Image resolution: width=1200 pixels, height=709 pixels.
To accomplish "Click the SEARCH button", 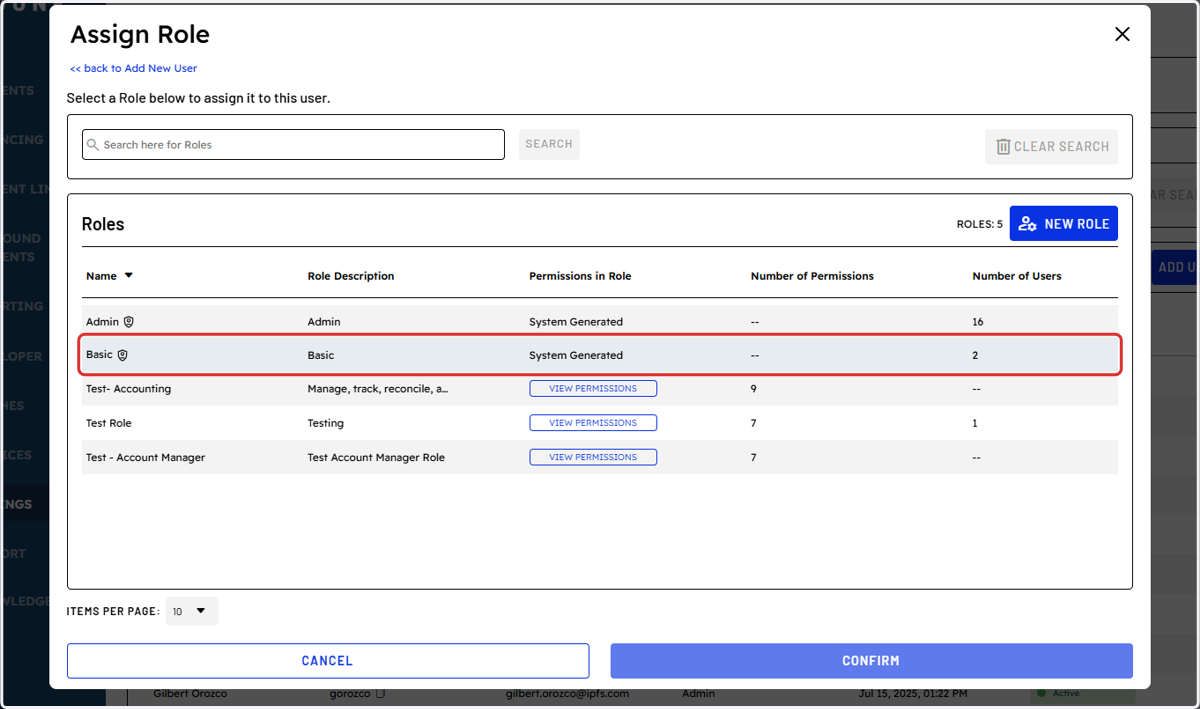I will coord(549,144).
